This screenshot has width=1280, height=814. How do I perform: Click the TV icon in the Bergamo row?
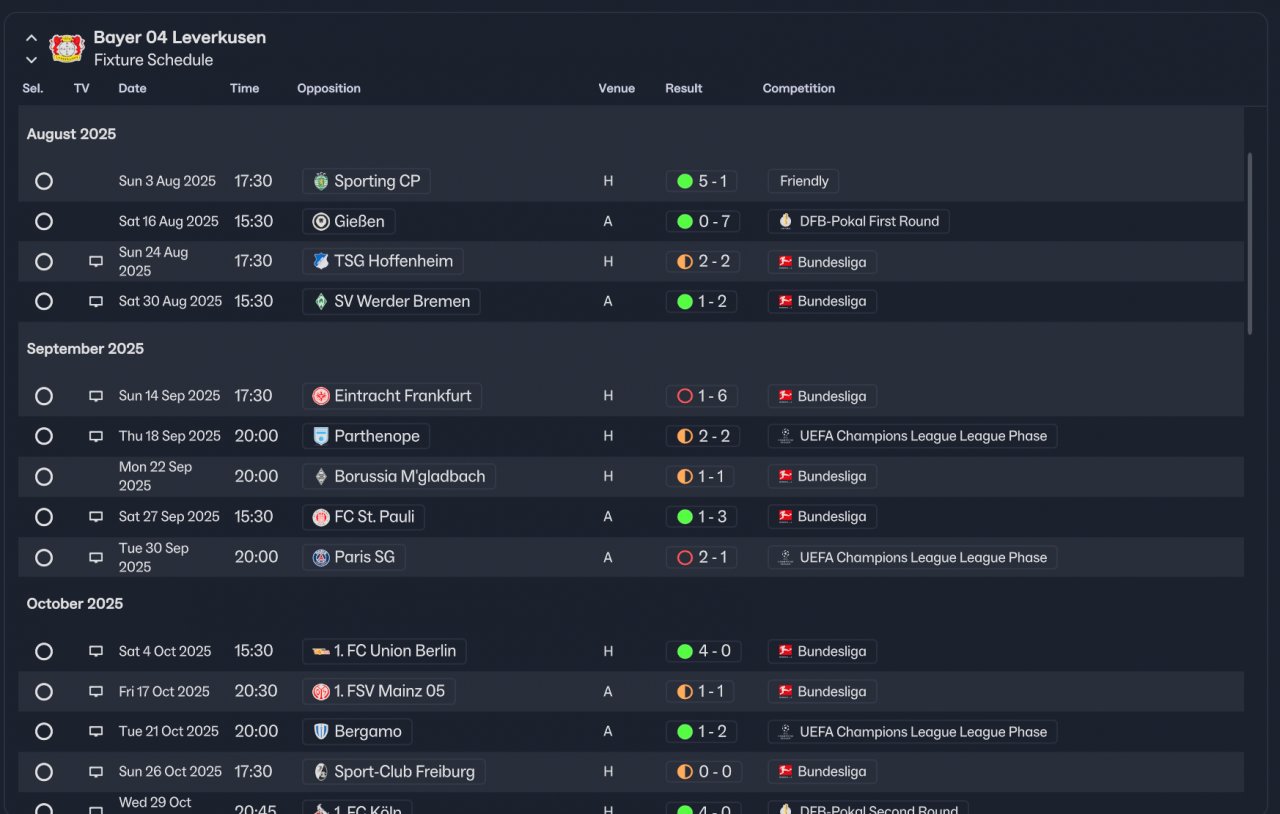coord(96,732)
